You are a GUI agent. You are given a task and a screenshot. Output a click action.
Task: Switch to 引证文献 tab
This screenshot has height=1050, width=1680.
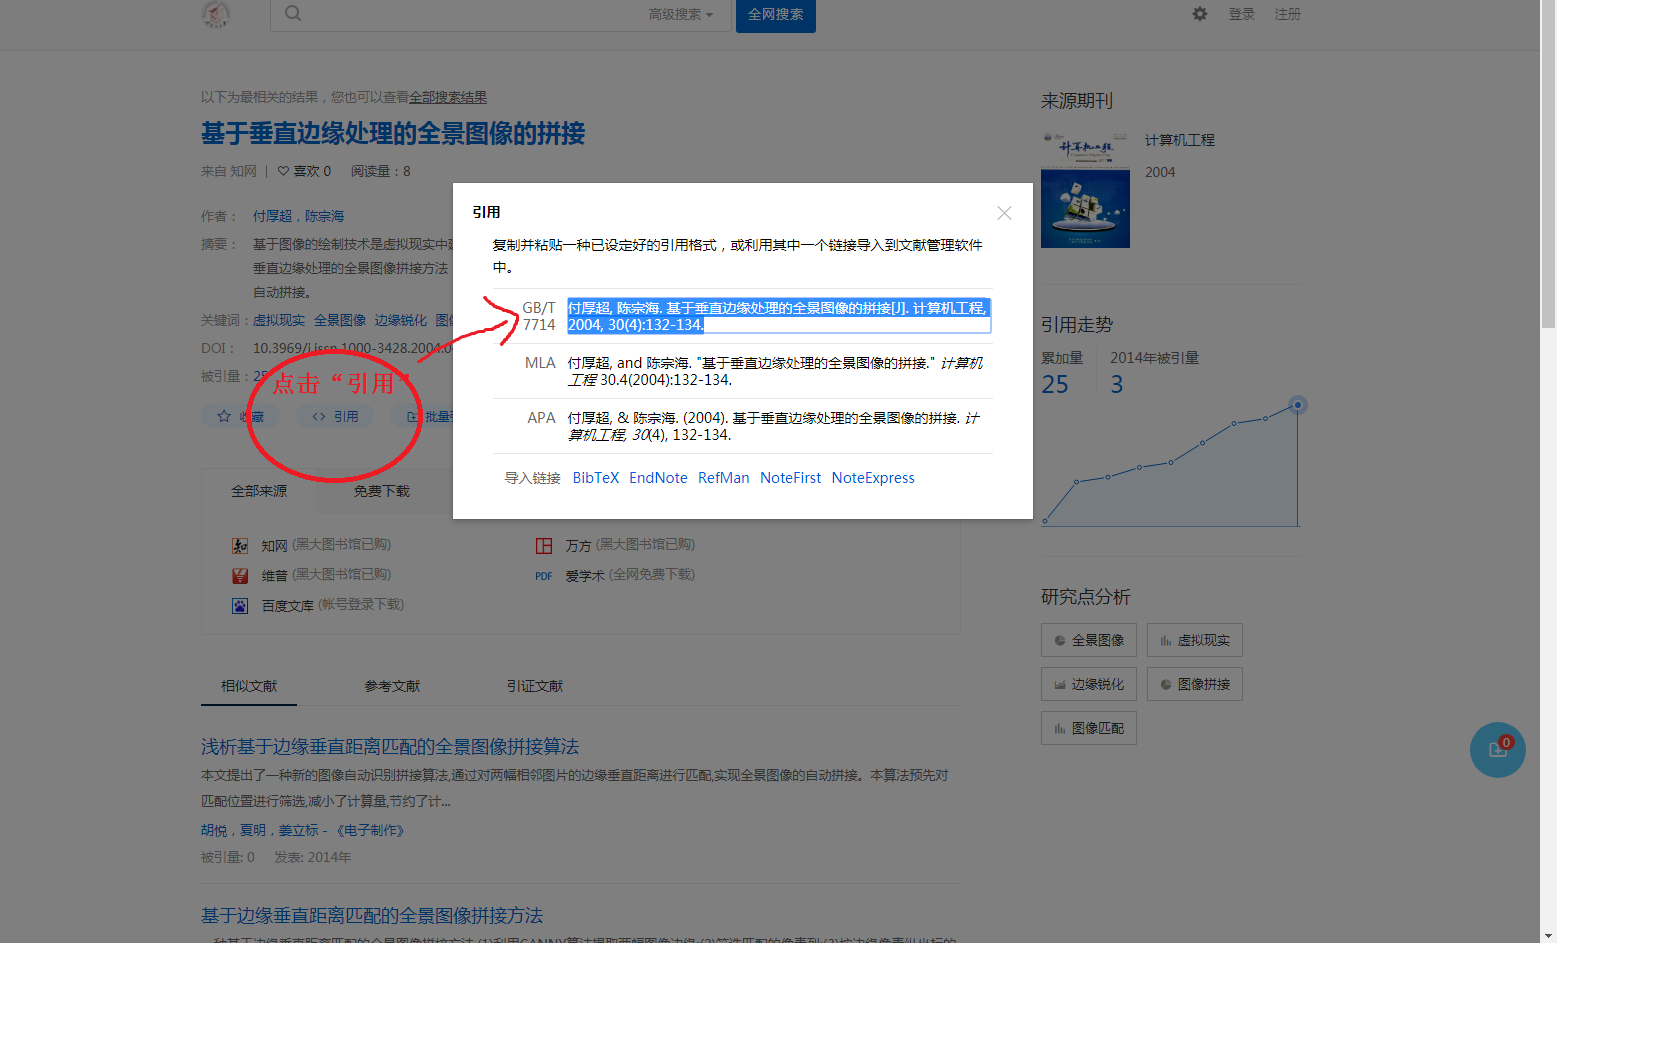(x=535, y=686)
